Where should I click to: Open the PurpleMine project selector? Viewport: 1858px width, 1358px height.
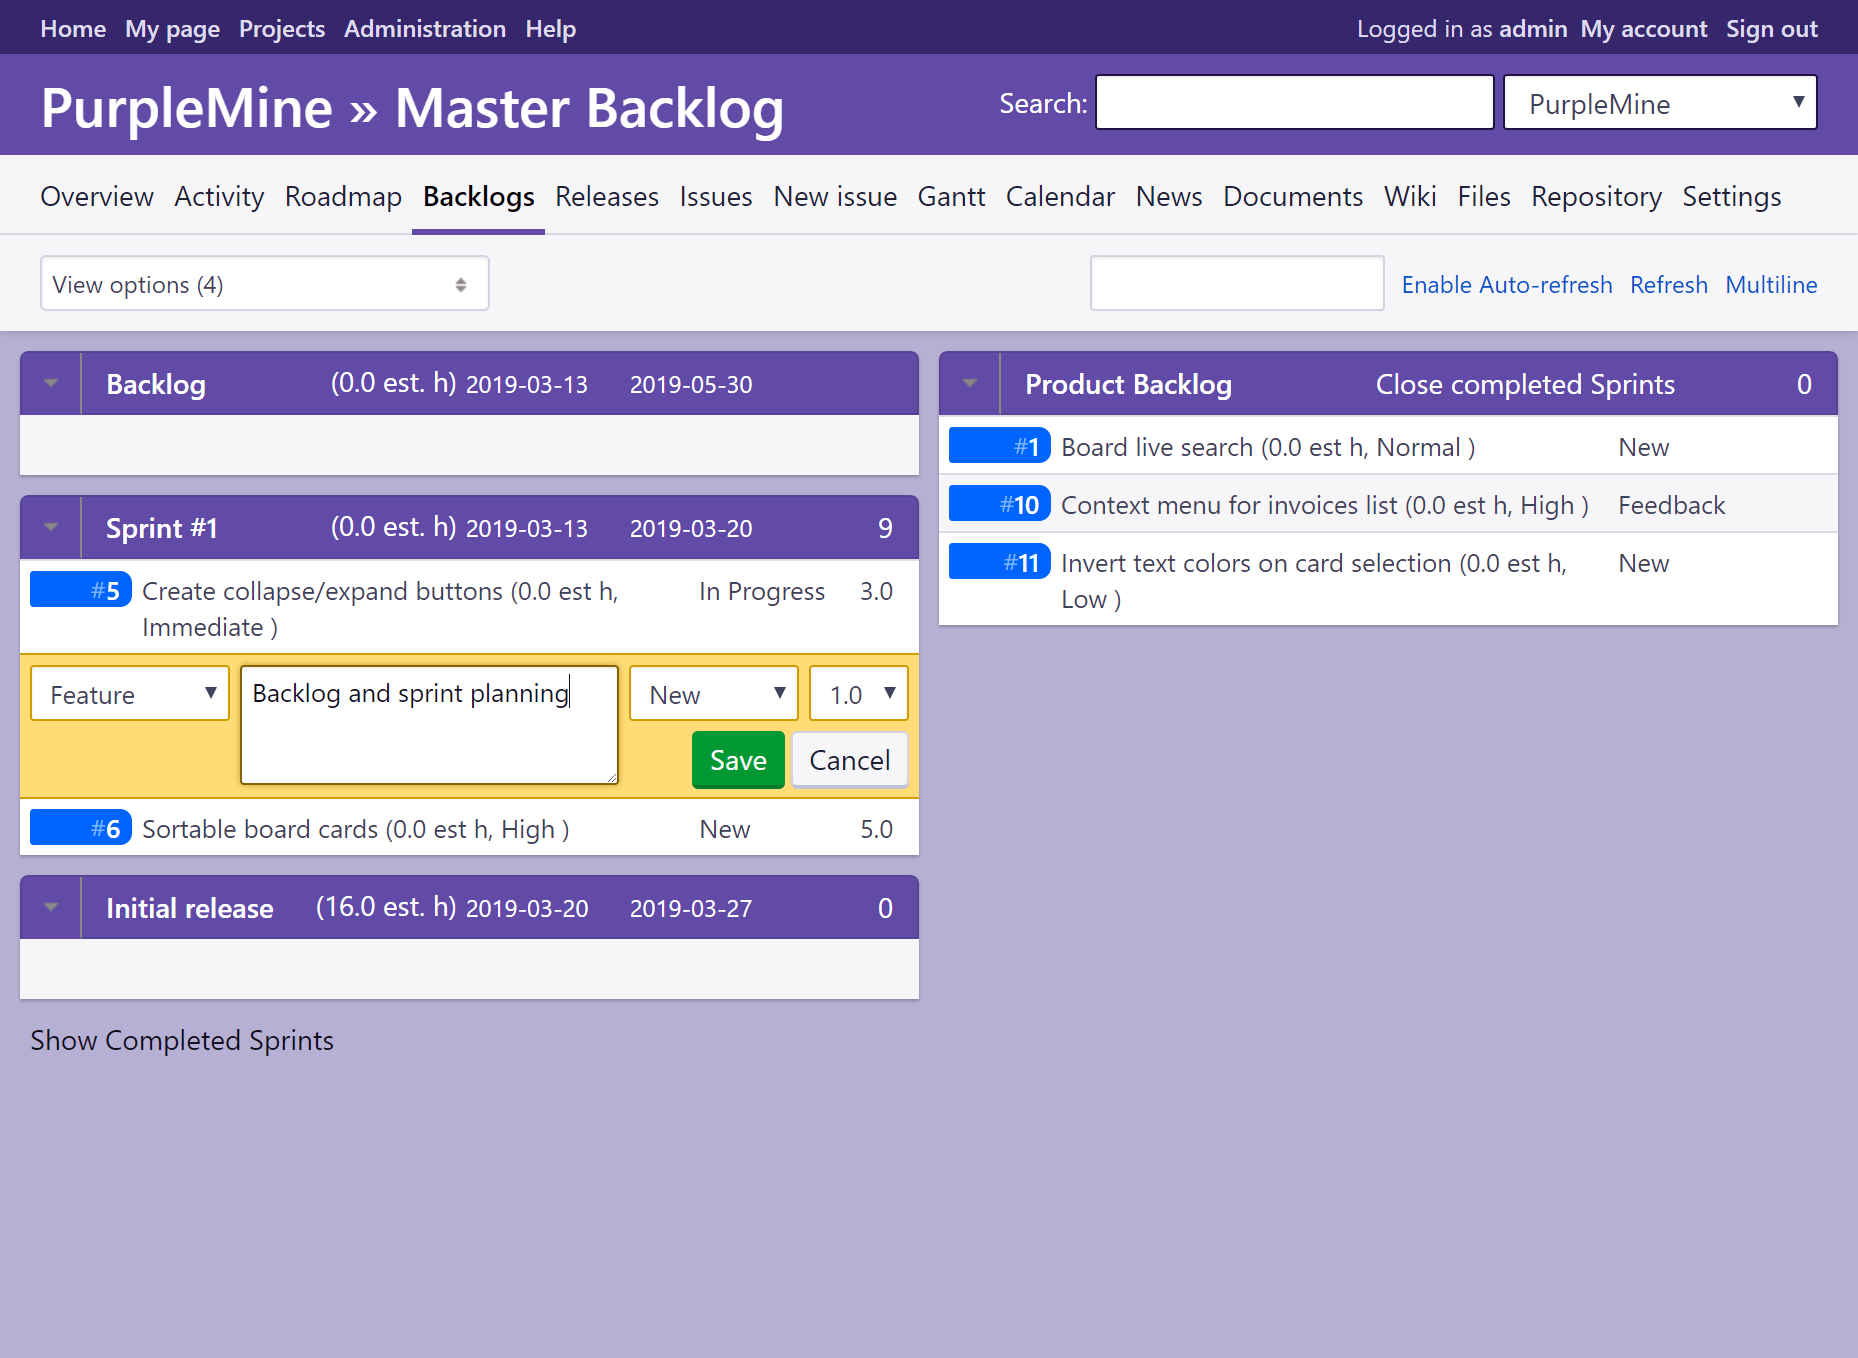point(1660,103)
